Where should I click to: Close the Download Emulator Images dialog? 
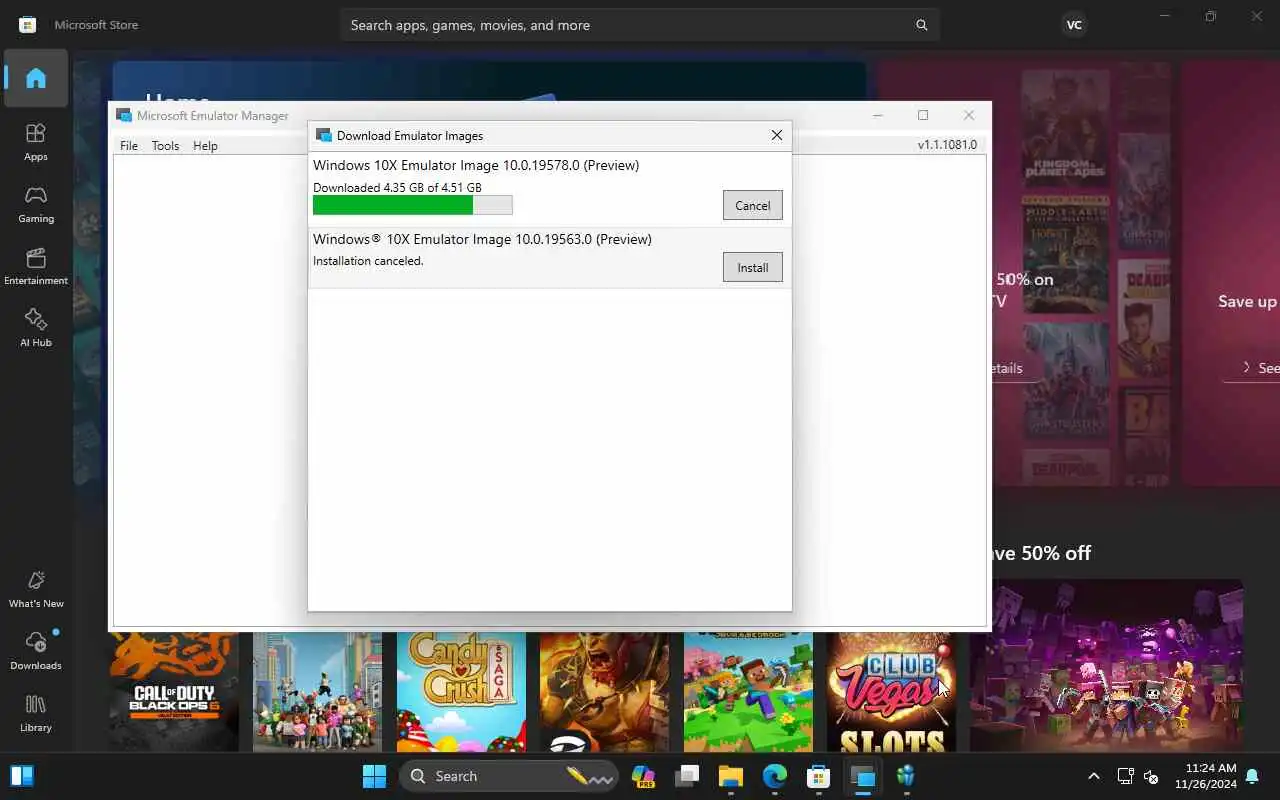pos(776,135)
